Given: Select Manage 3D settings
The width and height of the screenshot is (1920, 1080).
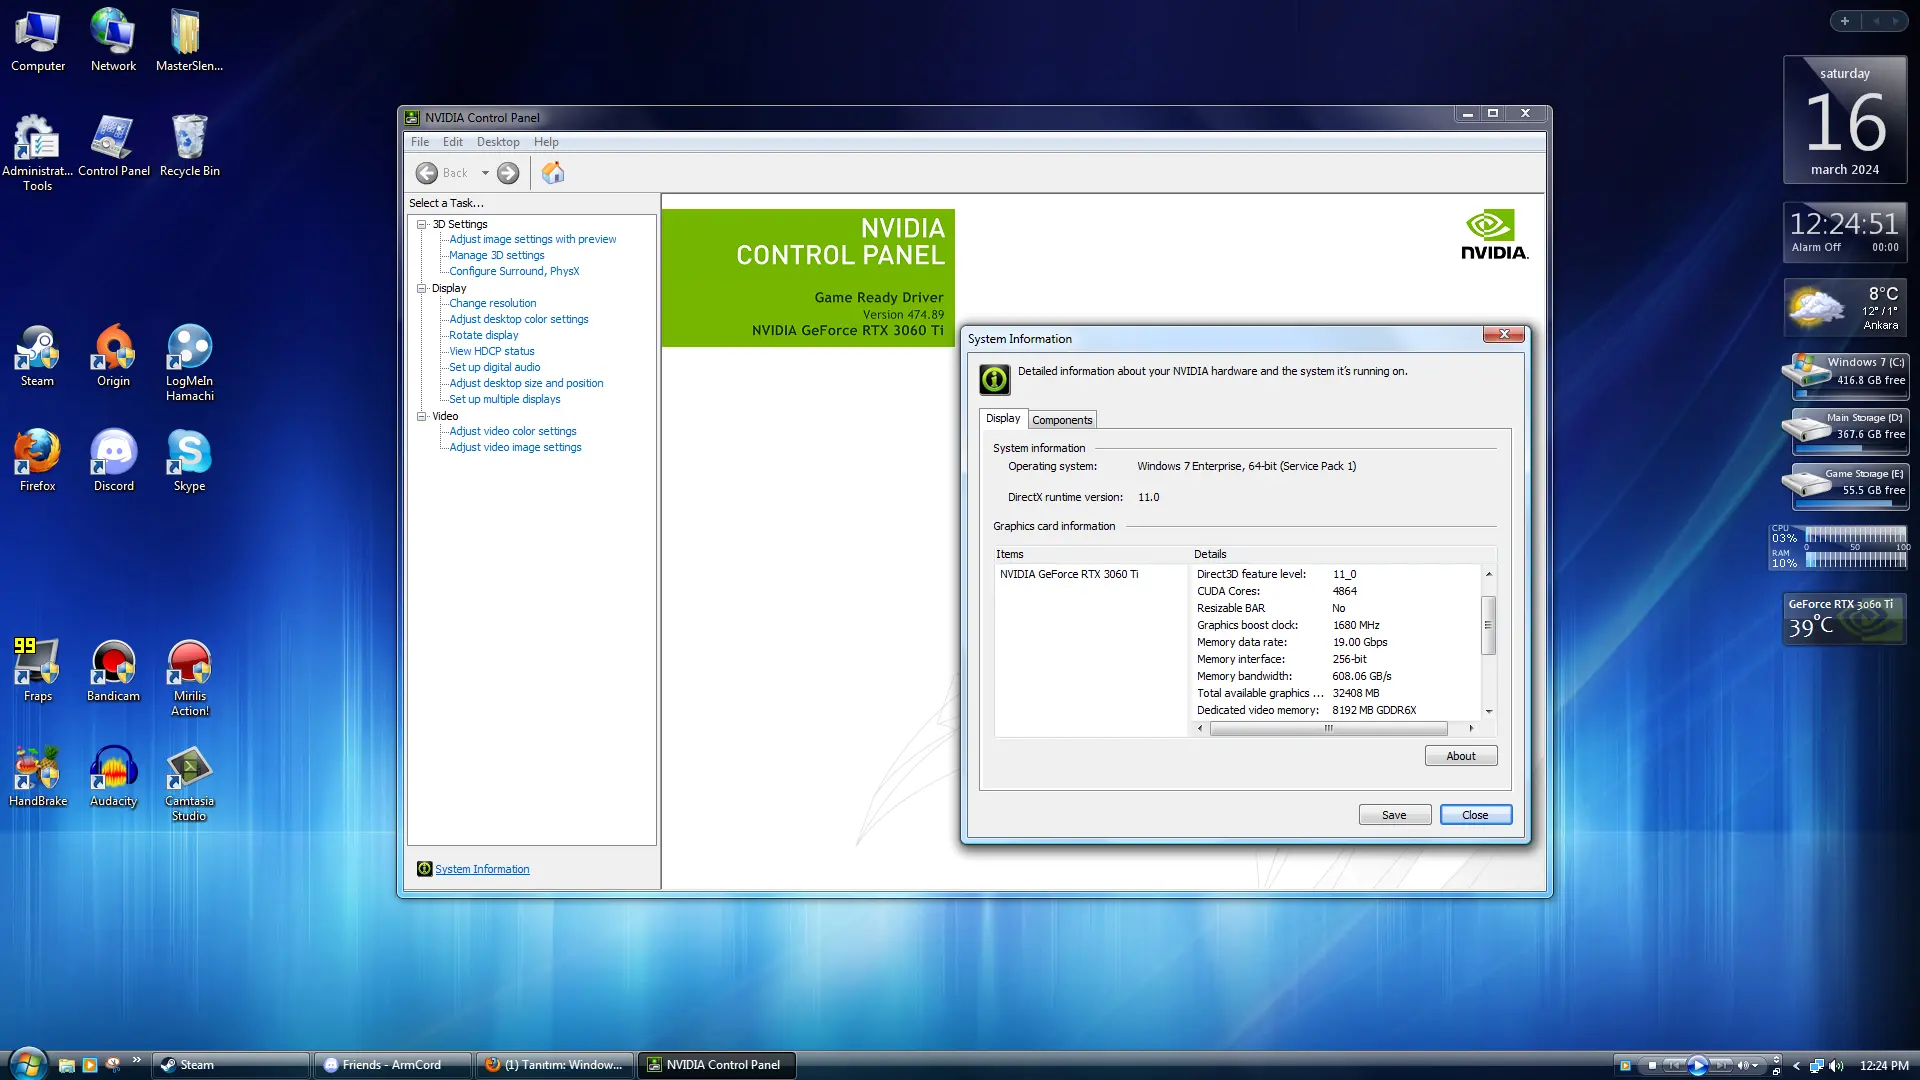Looking at the screenshot, I should [496, 255].
